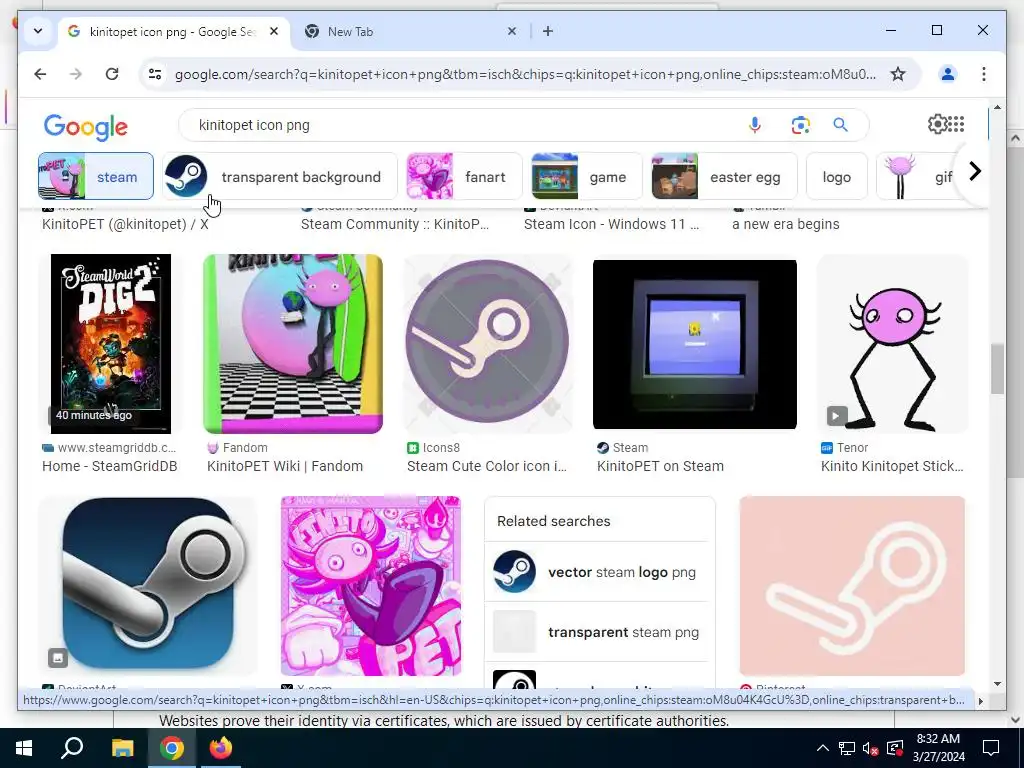Viewport: 1024px width, 768px height.
Task: Open the purple Steam Cute Color icon image
Action: pos(488,344)
